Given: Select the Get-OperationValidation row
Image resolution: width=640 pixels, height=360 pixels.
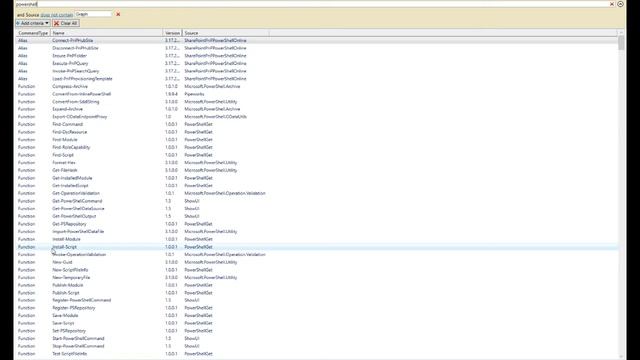Looking at the screenshot, I should pyautogui.click(x=317, y=193).
